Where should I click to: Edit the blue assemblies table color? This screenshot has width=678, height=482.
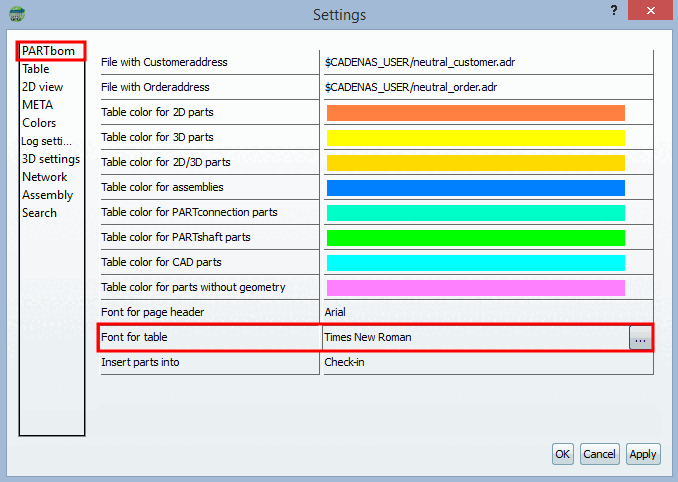(x=476, y=188)
